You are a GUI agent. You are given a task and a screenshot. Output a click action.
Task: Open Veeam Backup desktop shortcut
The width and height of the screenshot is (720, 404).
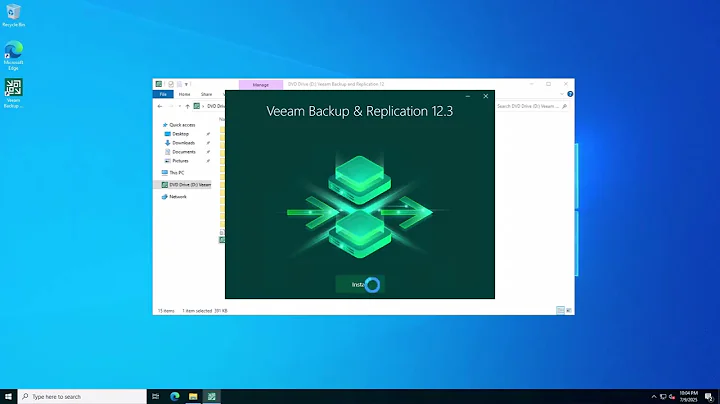point(13,93)
